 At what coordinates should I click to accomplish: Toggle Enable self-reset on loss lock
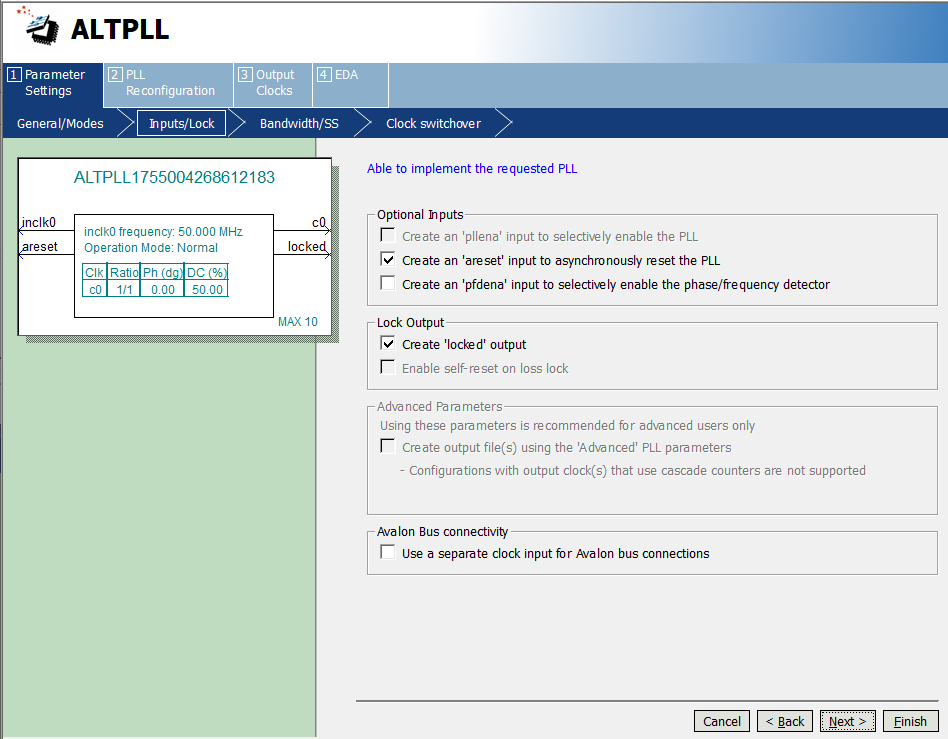pyautogui.click(x=388, y=367)
